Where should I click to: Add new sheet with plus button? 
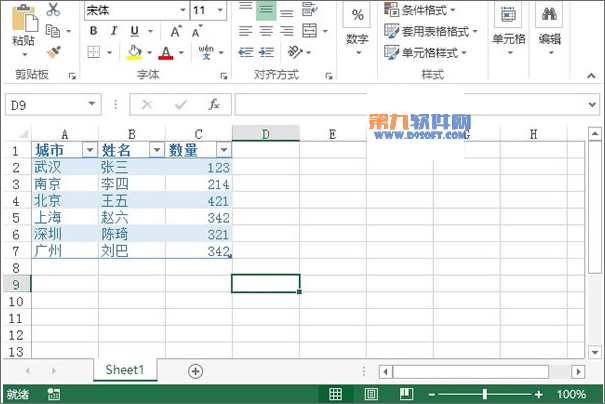click(x=195, y=371)
